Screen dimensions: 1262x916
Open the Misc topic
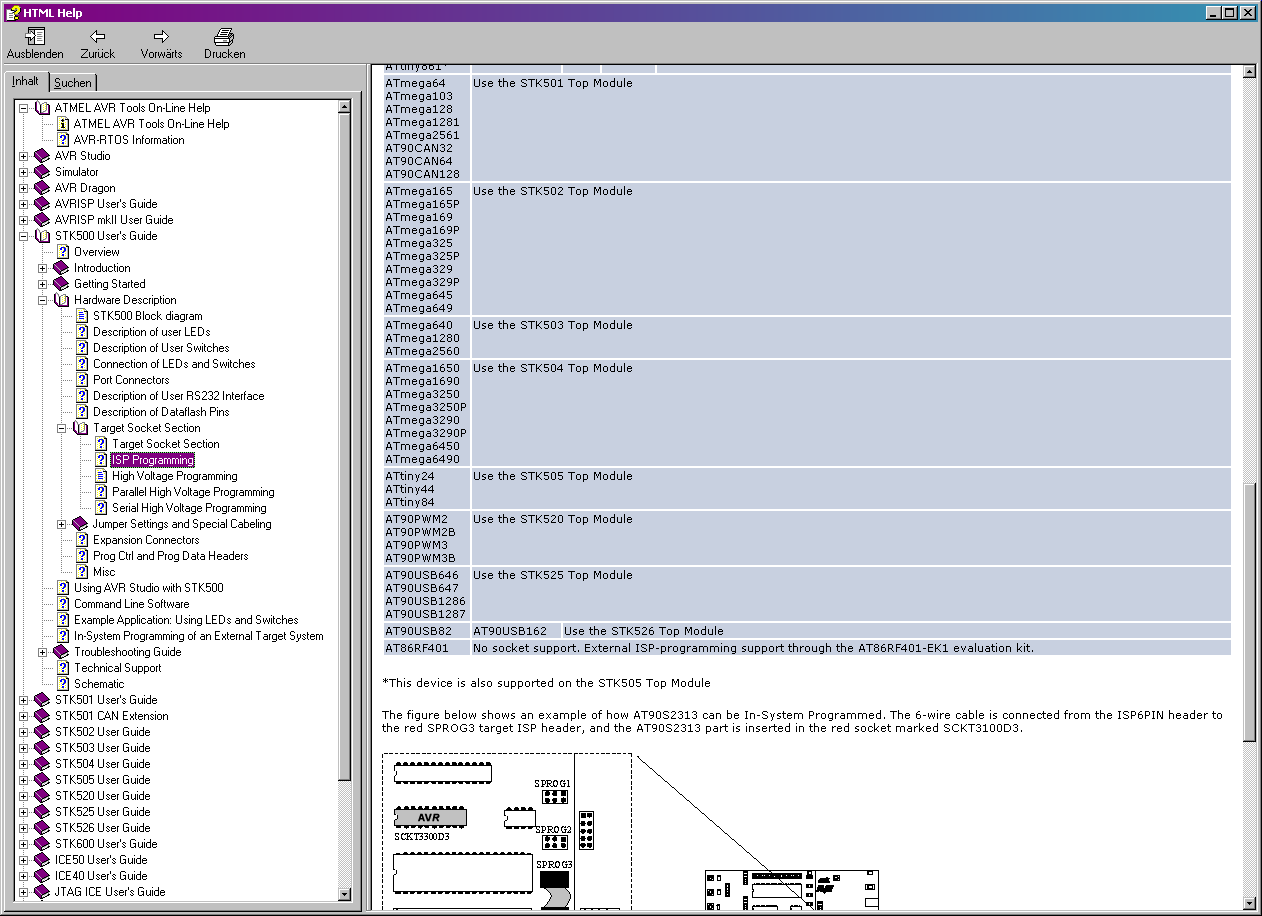point(104,572)
